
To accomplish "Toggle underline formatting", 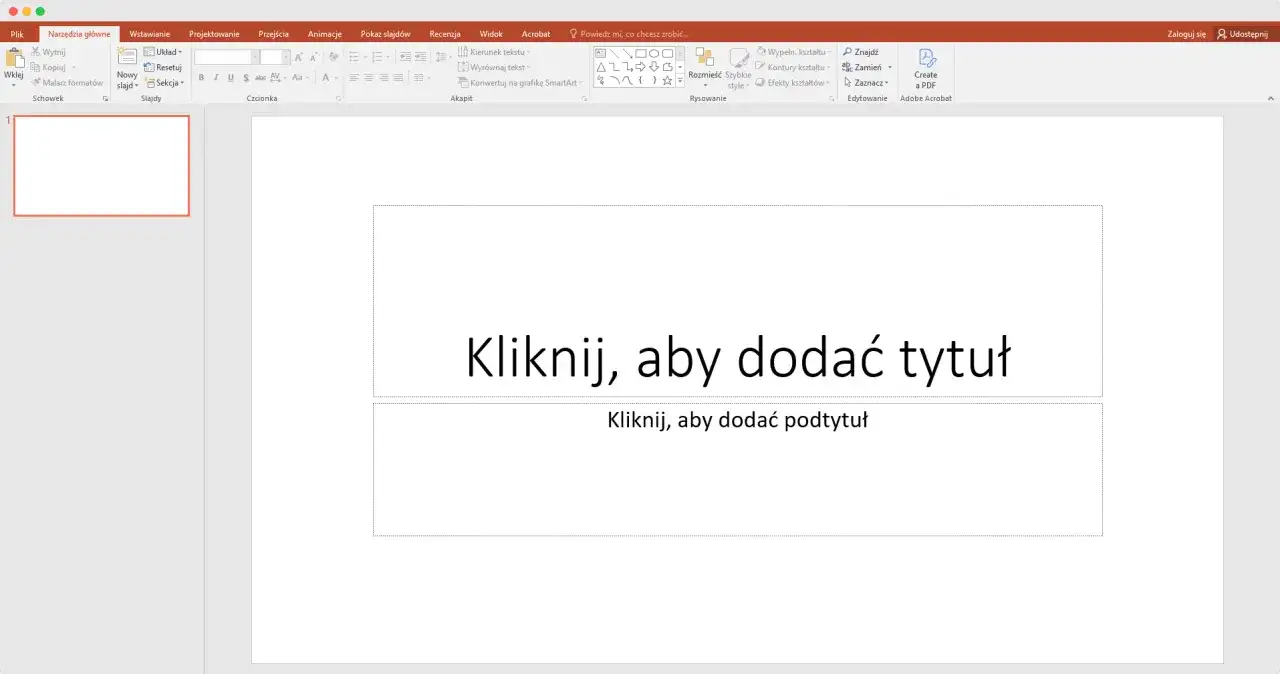I will tap(231, 77).
